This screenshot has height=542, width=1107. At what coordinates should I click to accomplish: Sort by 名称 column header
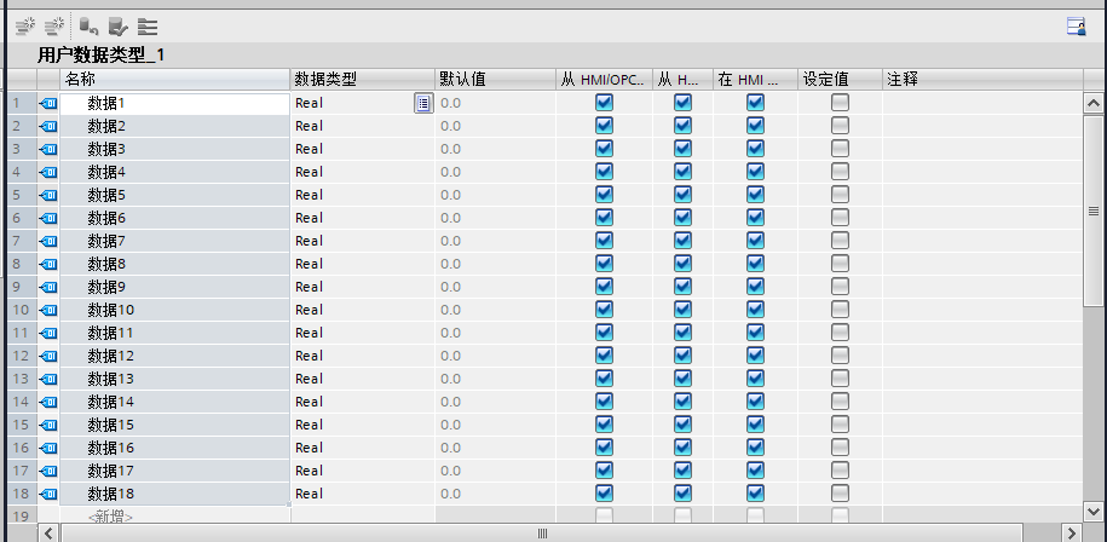(x=174, y=79)
